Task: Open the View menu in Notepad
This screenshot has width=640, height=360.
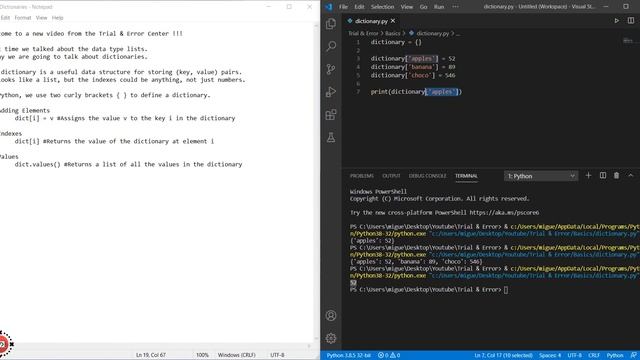Action: tap(41, 18)
